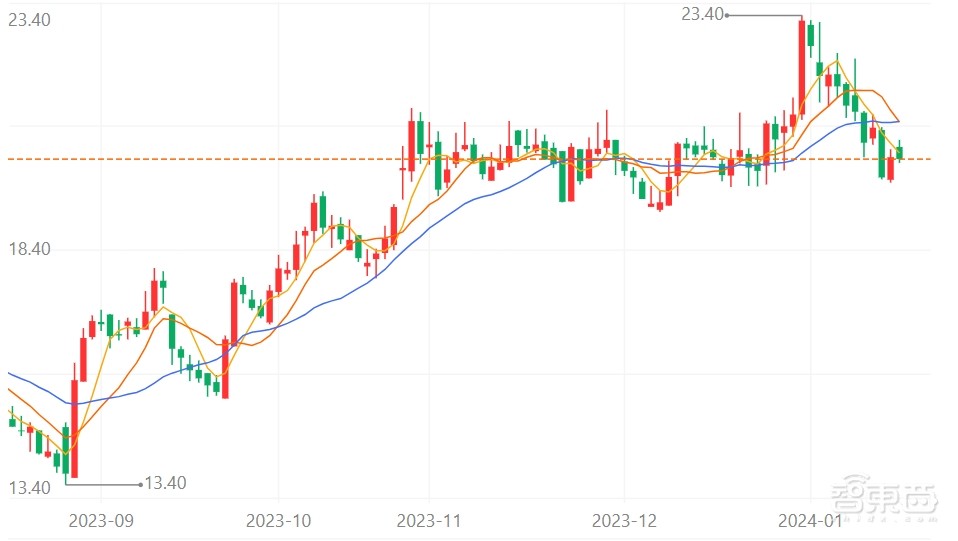
Task: Click the orange dashed horizontal price line
Action: coord(300,159)
